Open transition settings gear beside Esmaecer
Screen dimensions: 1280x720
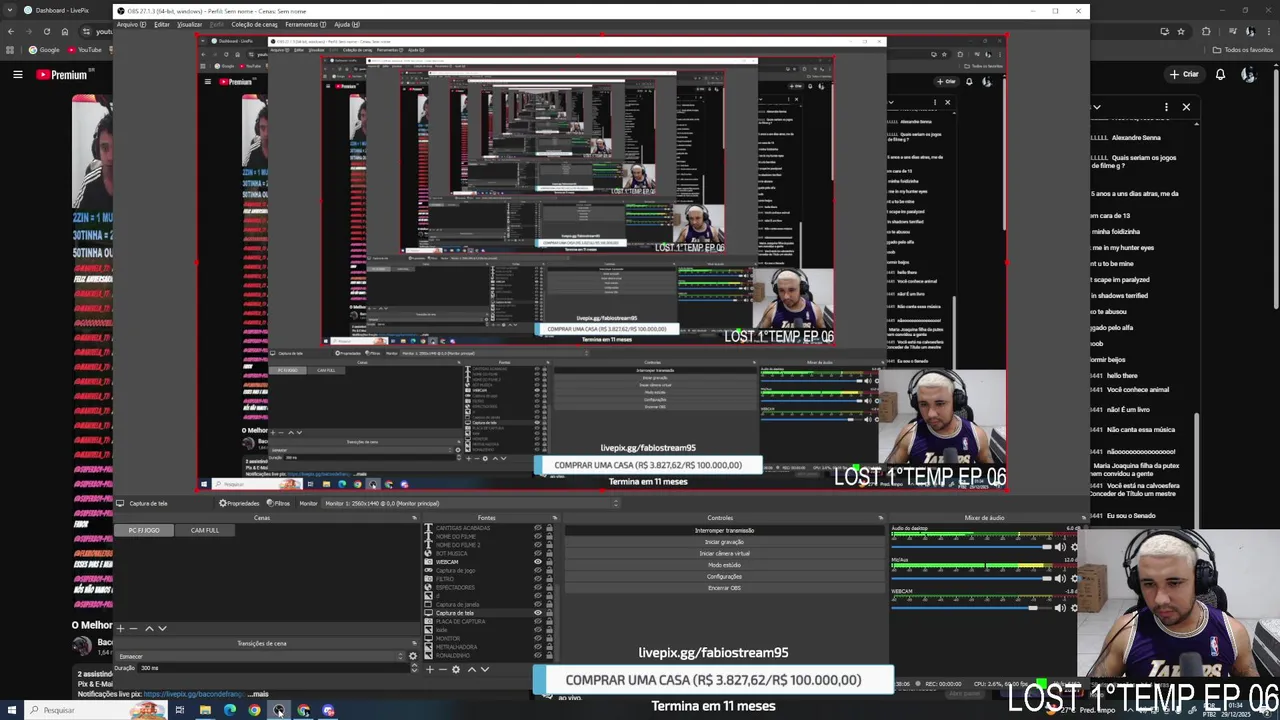point(412,656)
